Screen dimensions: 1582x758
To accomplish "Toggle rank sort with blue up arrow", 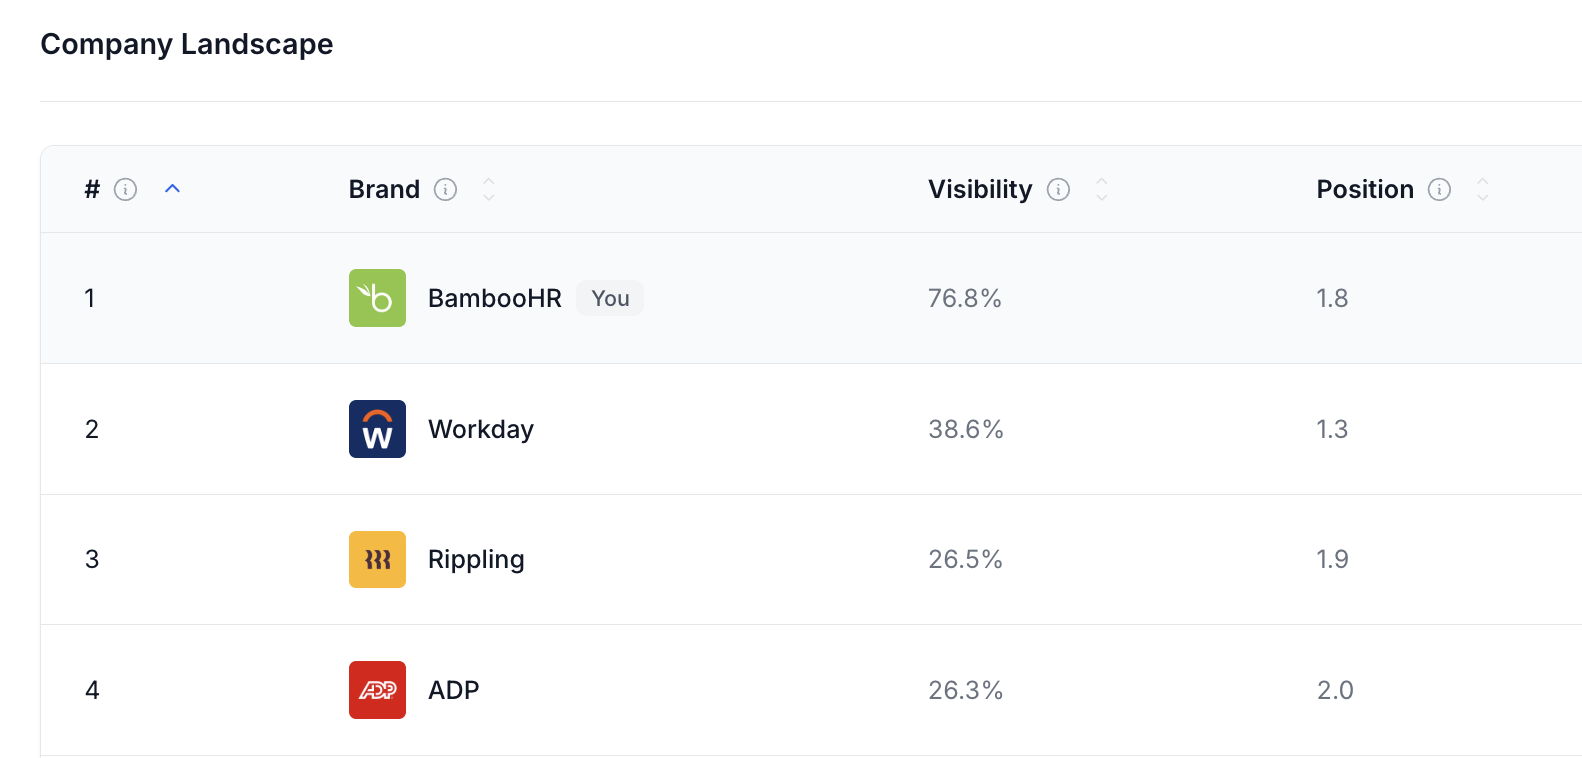I will [x=172, y=188].
